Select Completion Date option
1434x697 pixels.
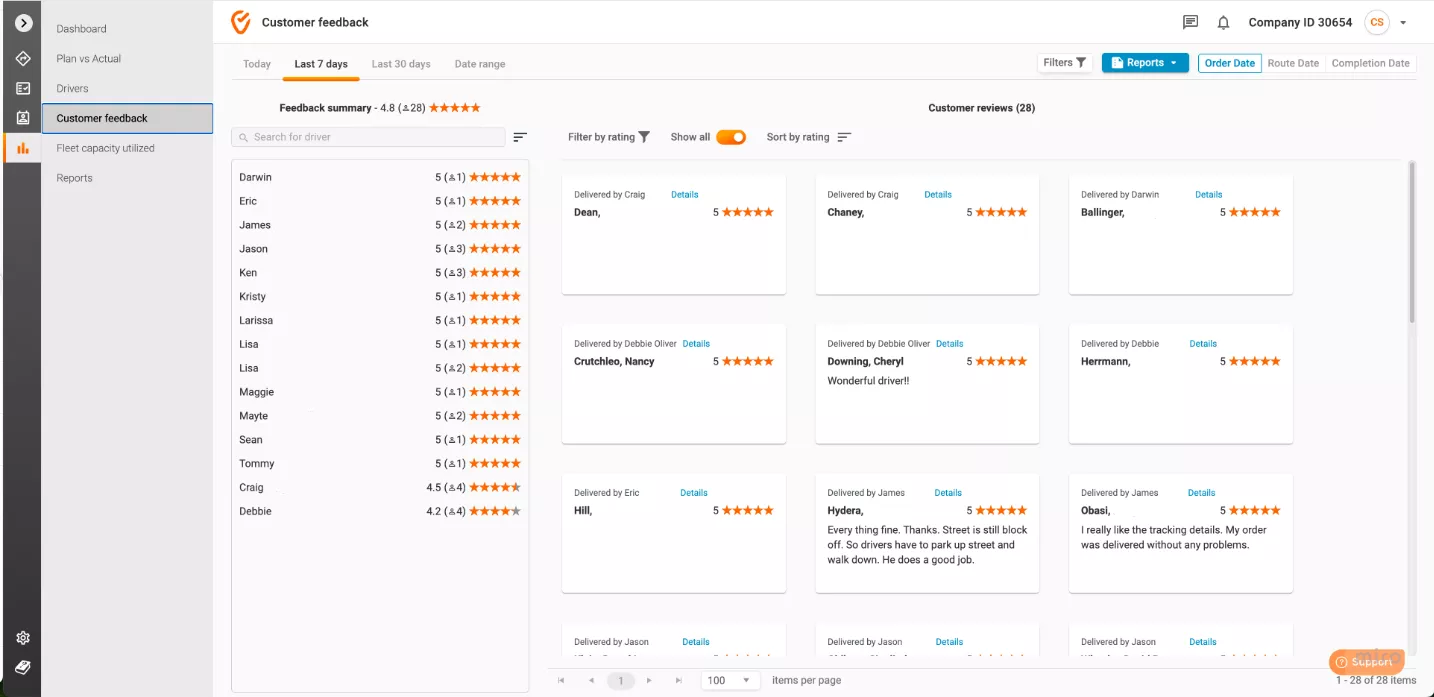1371,63
